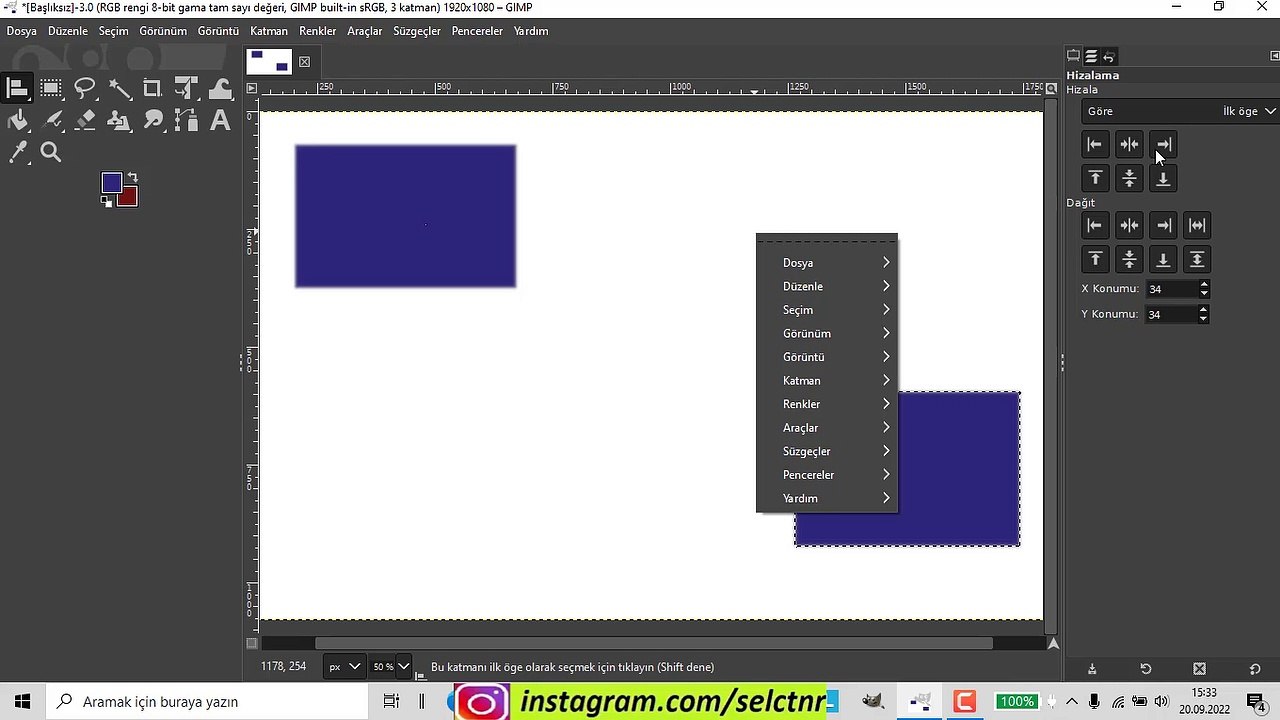Open Renkler in the top menu bar
1280x720 pixels.
tap(318, 31)
